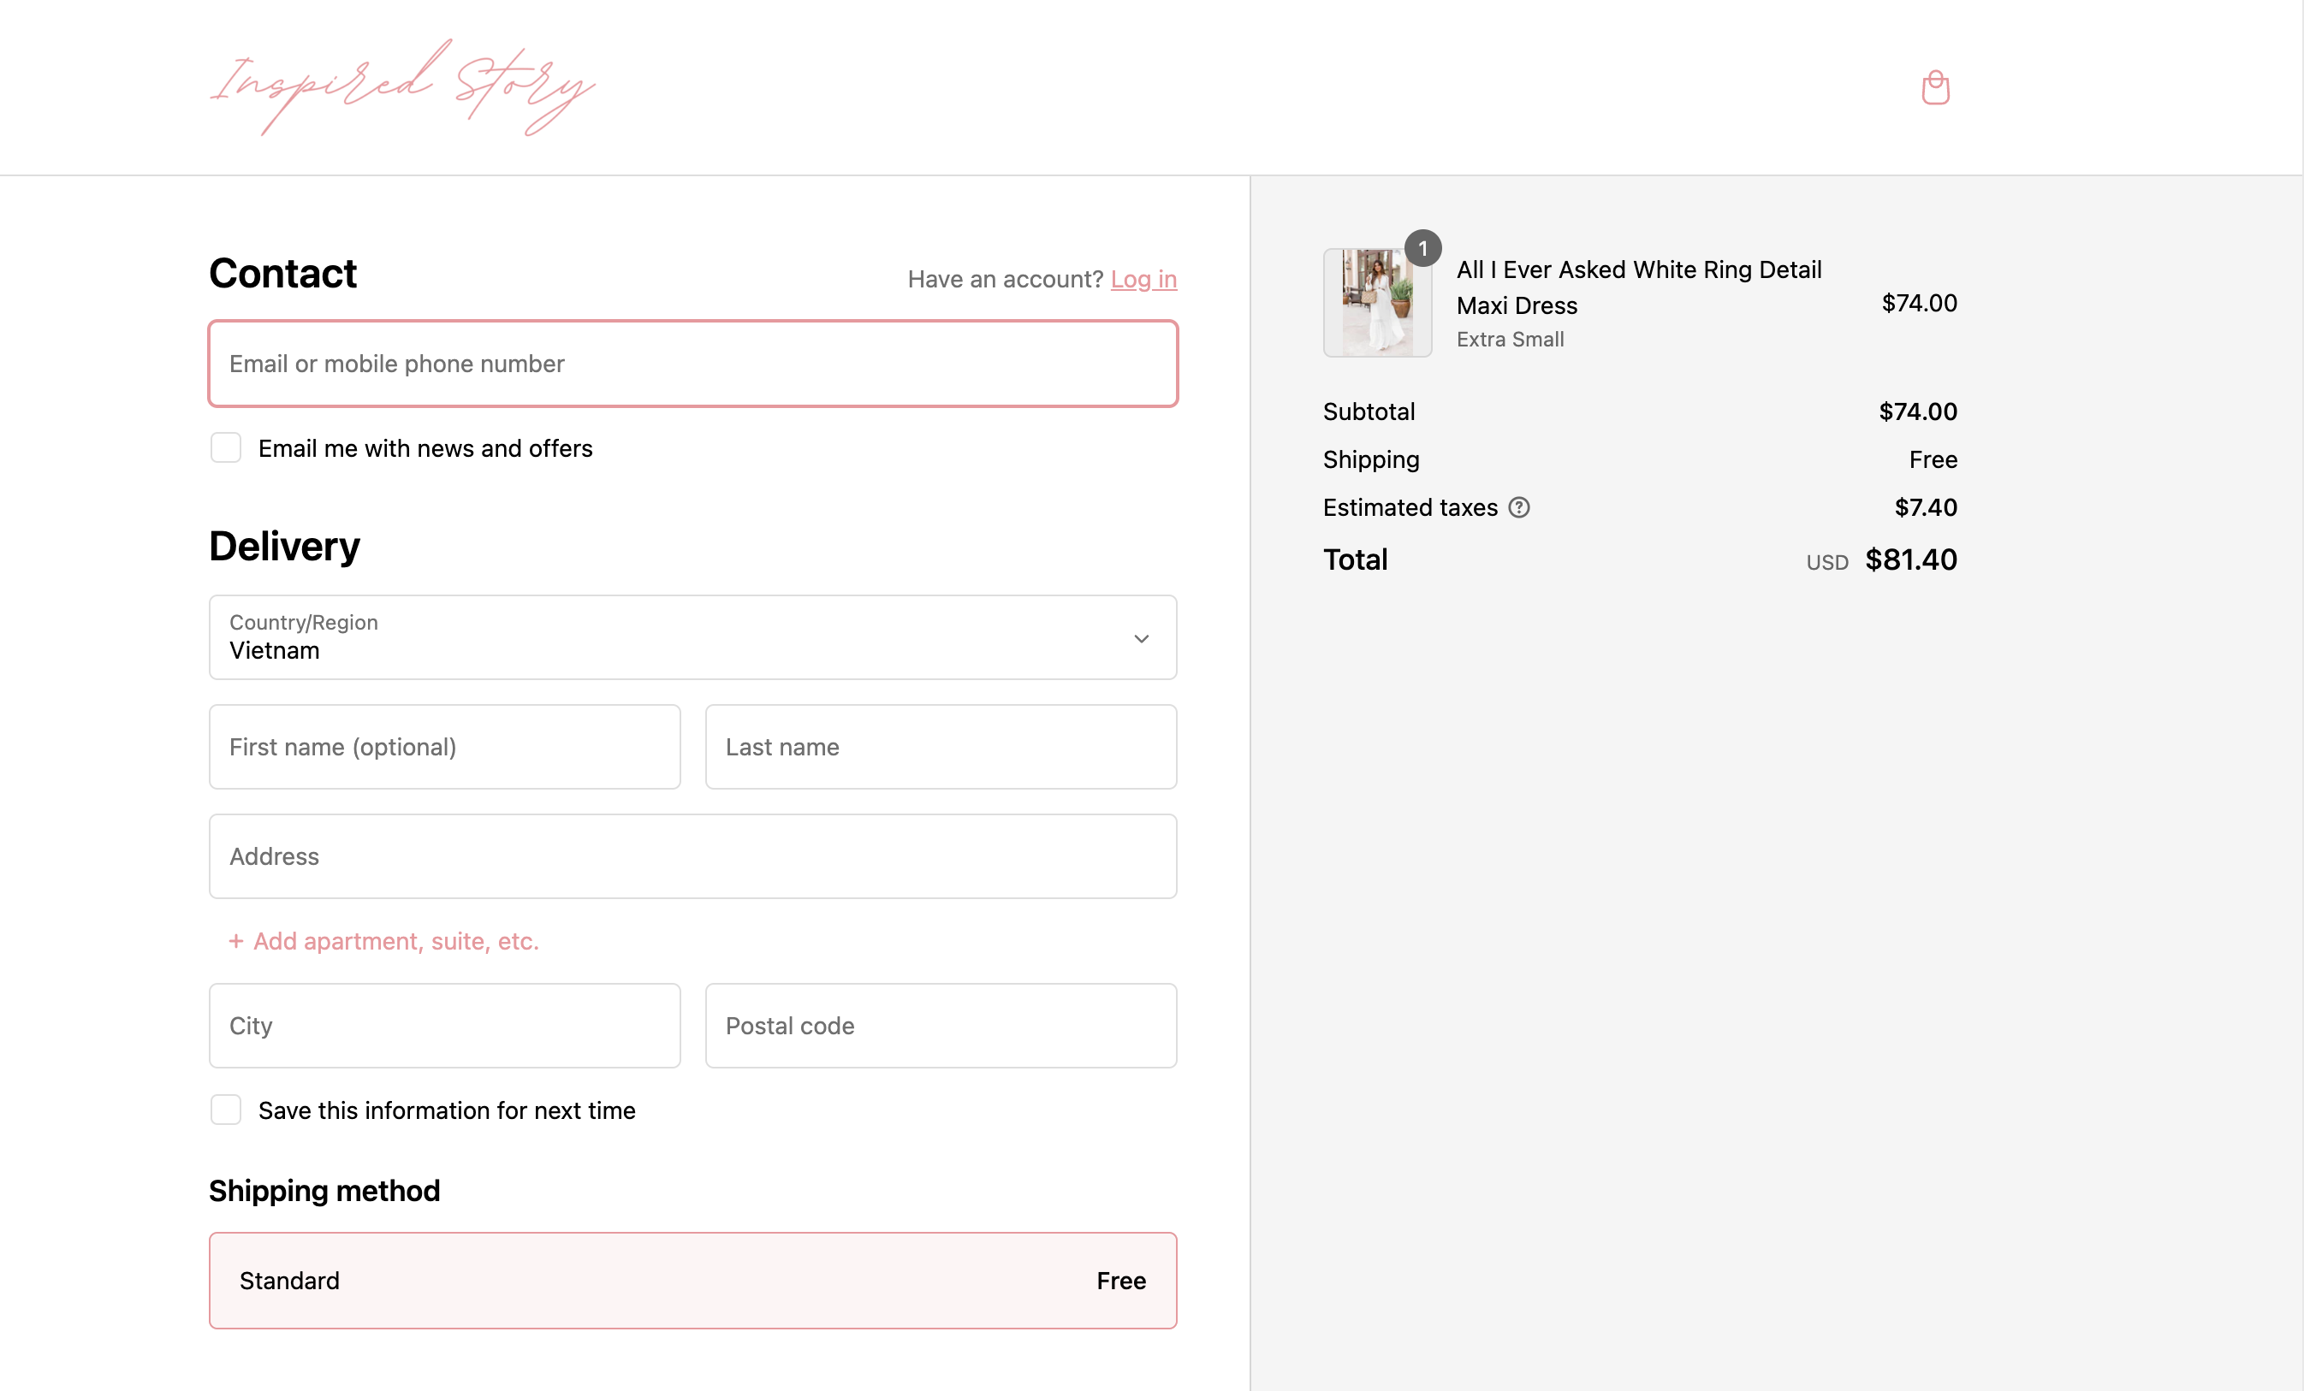Click the Log in link
The width and height of the screenshot is (2304, 1391).
click(1143, 279)
